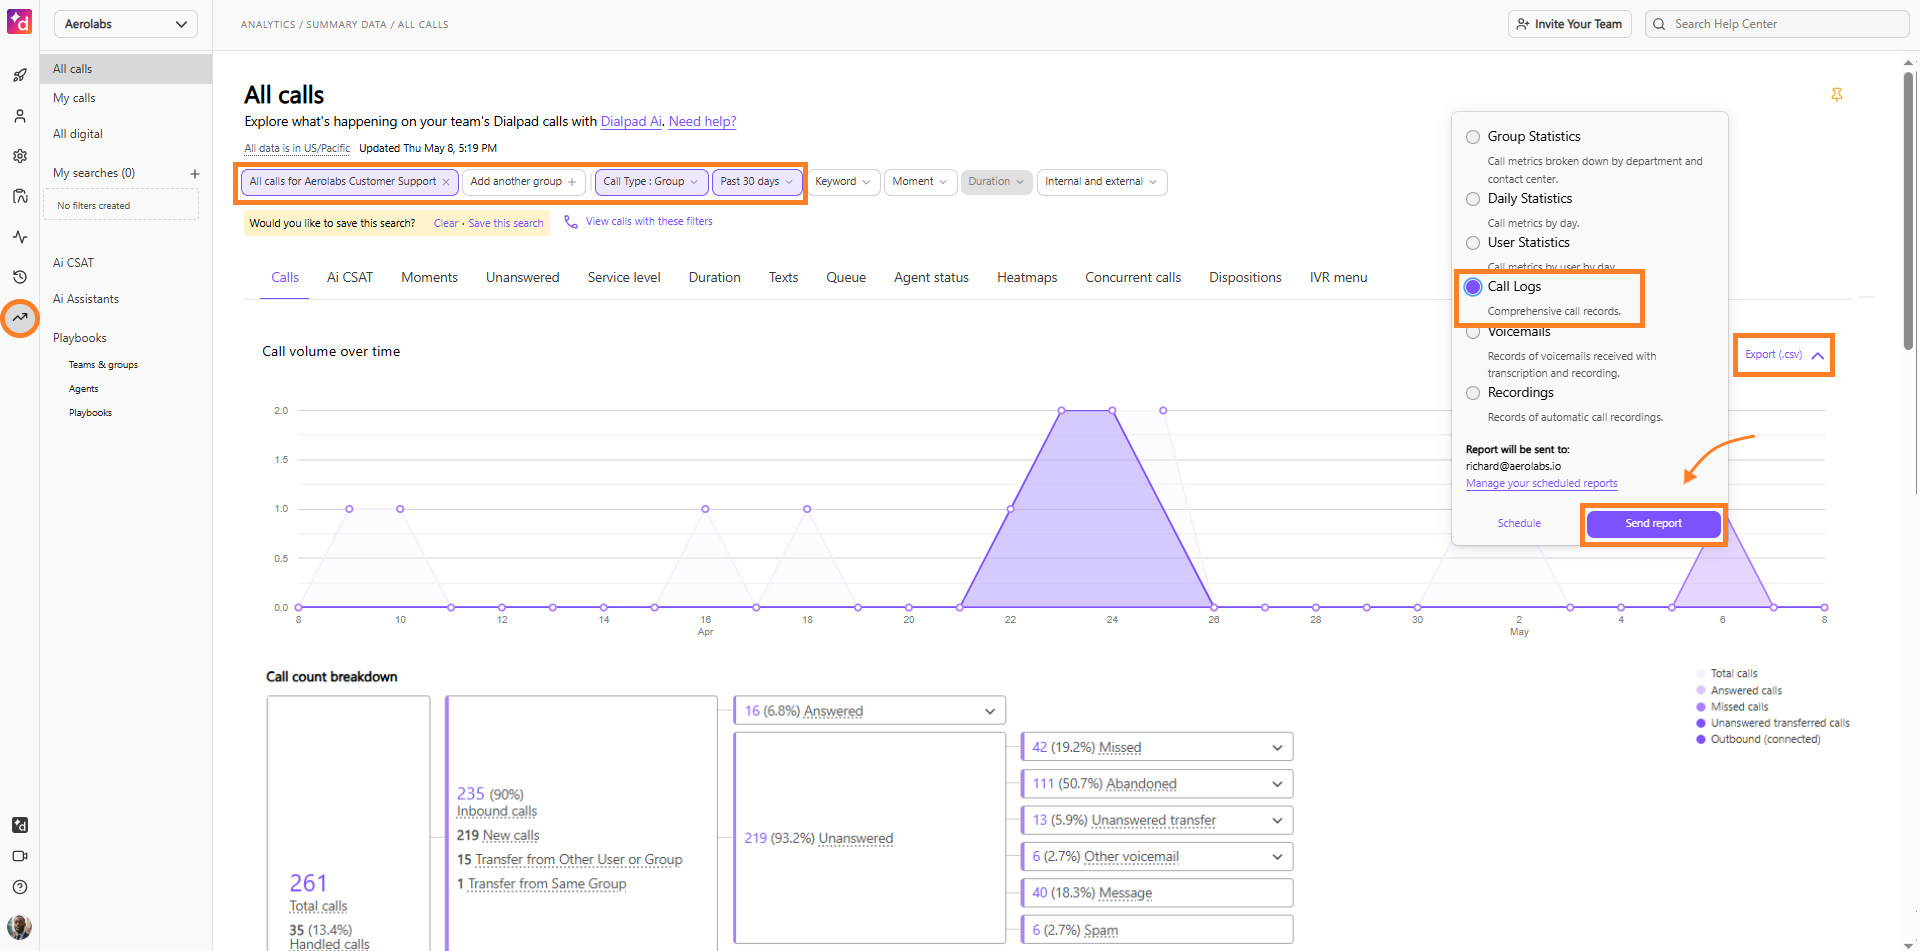Switch to the Heatmaps tab
Viewport: 1920px width, 951px height.
click(1027, 278)
